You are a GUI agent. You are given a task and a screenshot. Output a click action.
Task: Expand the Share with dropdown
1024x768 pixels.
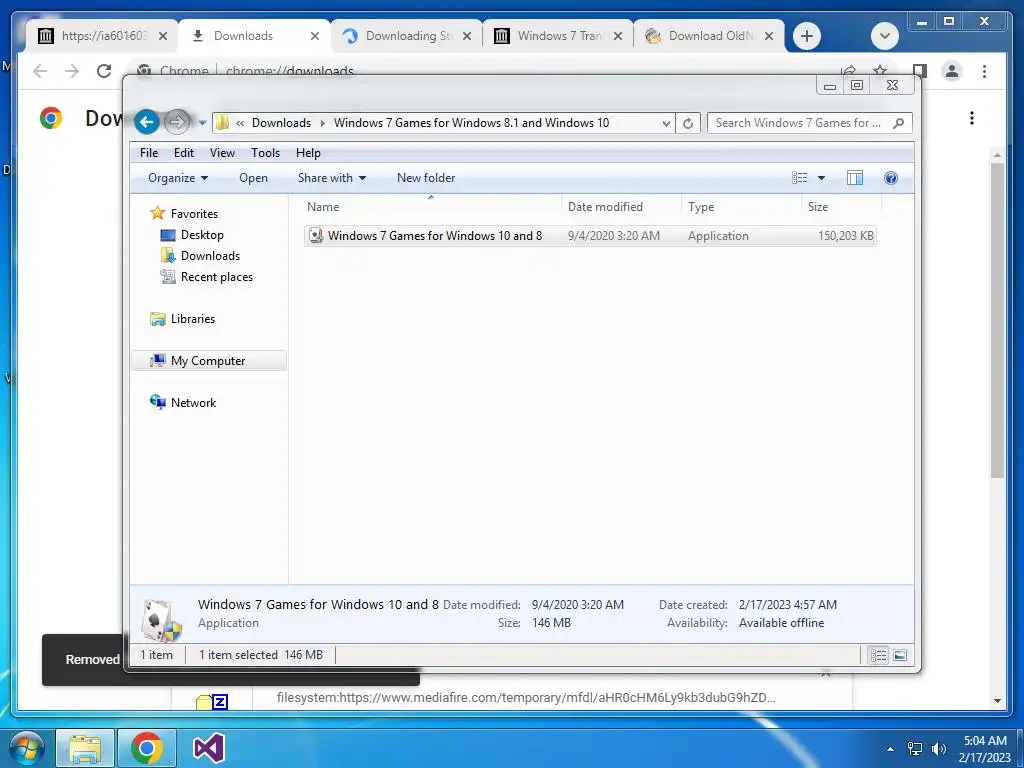tap(332, 178)
